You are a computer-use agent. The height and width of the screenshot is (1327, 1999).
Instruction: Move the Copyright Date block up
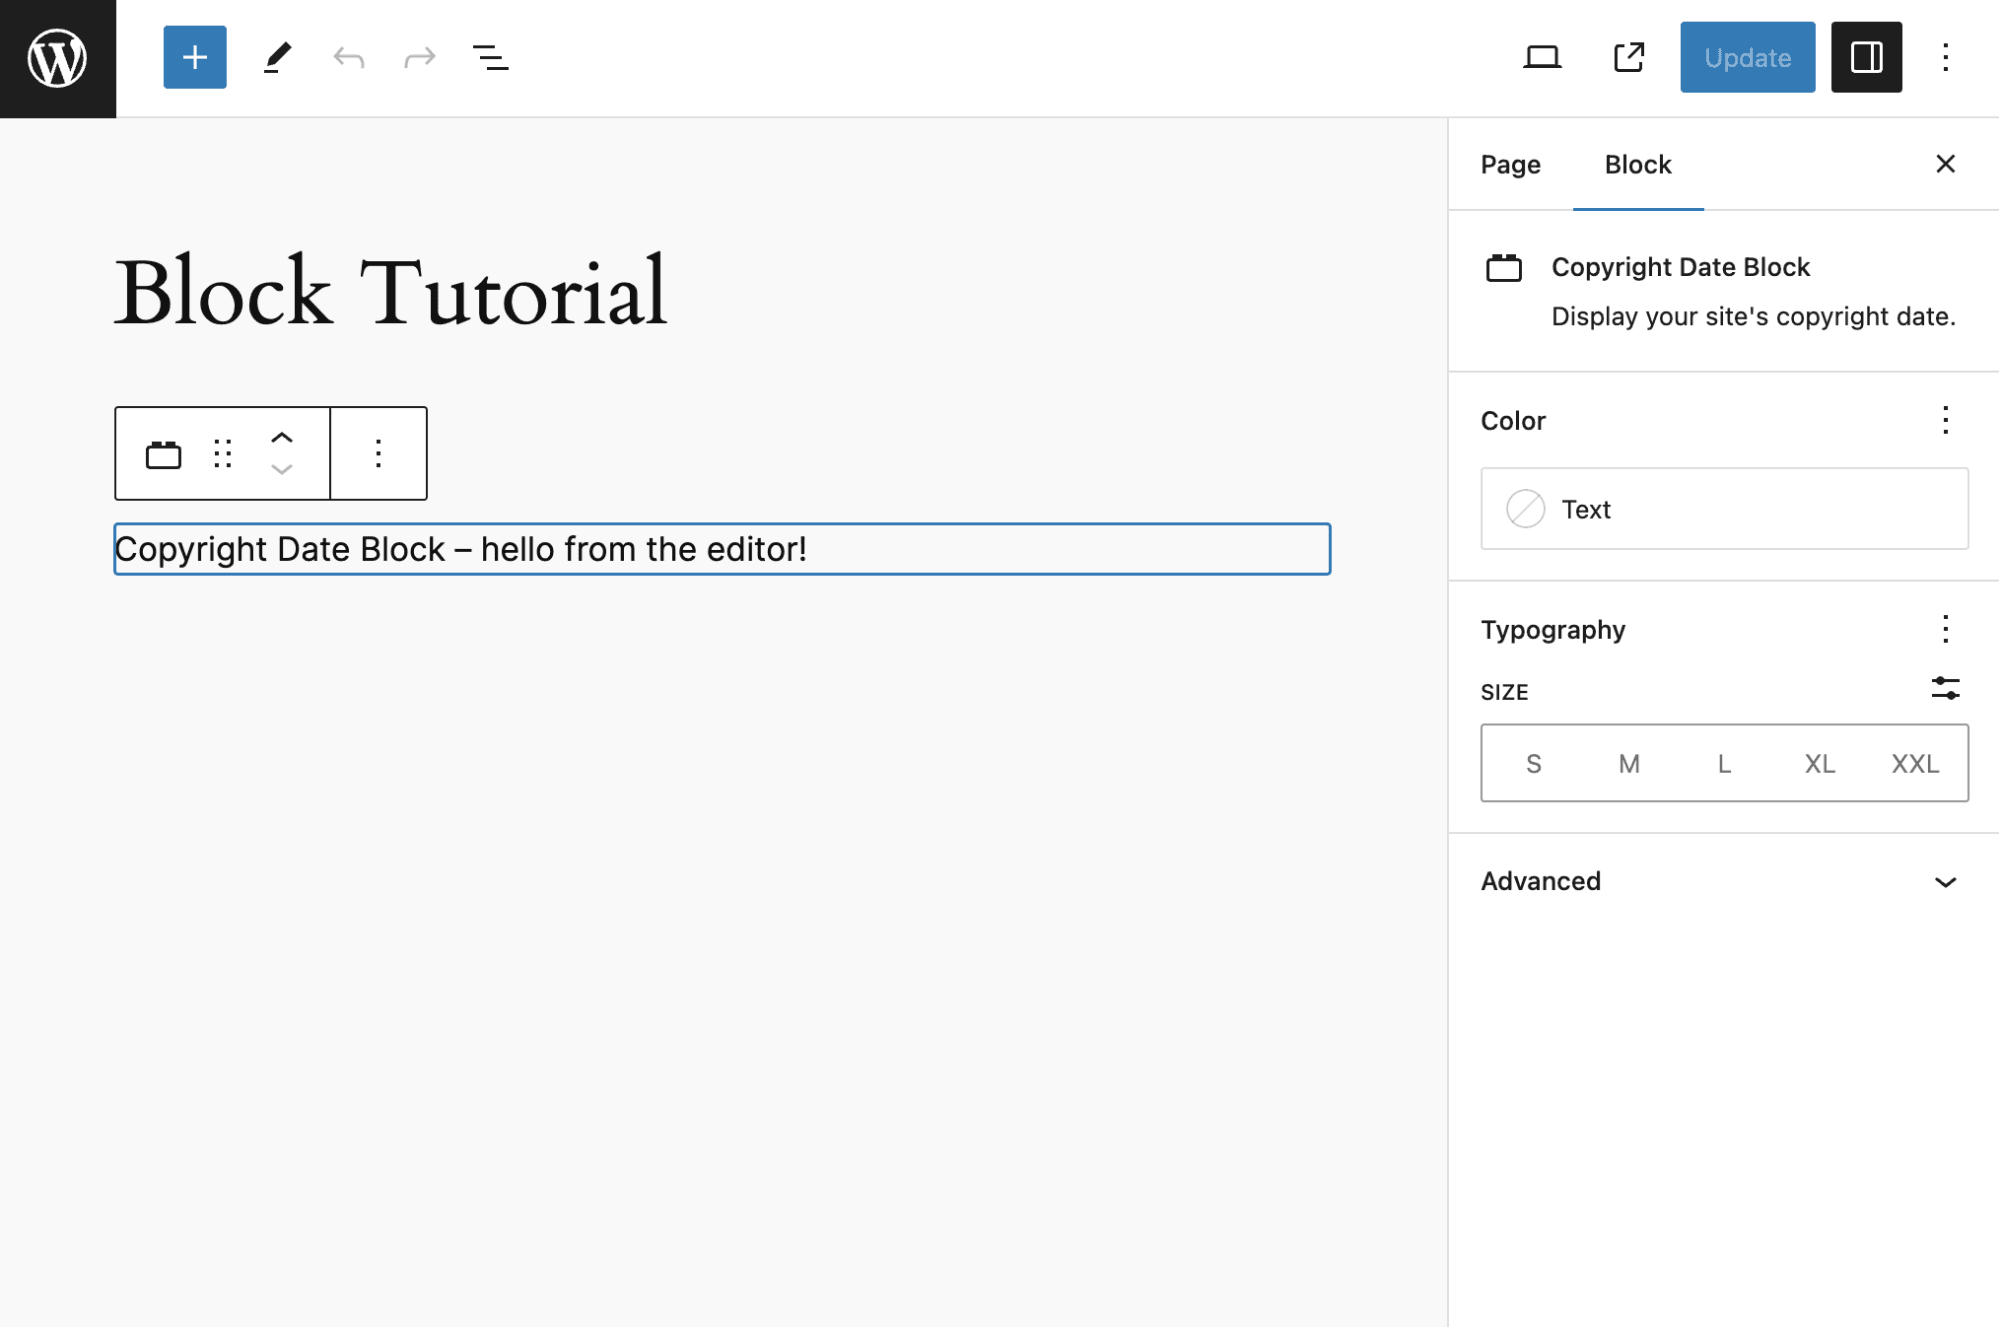click(x=282, y=437)
